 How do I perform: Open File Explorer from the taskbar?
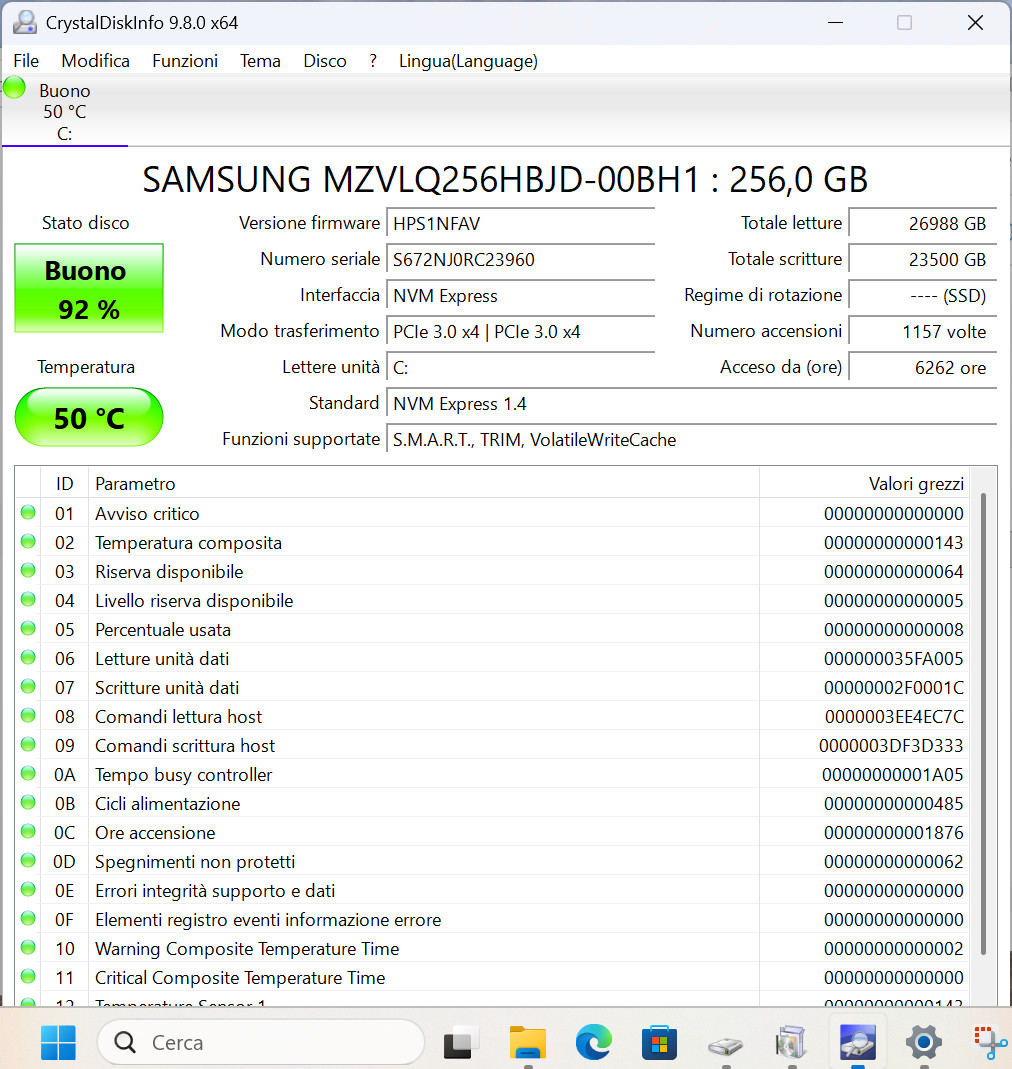[x=527, y=1042]
